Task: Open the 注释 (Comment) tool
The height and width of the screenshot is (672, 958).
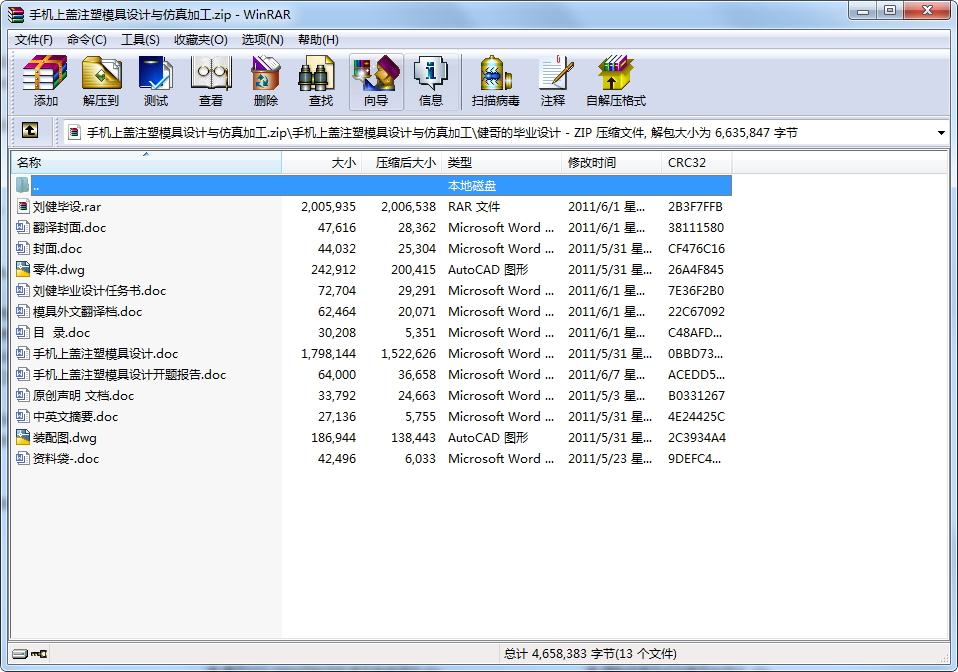Action: point(553,81)
